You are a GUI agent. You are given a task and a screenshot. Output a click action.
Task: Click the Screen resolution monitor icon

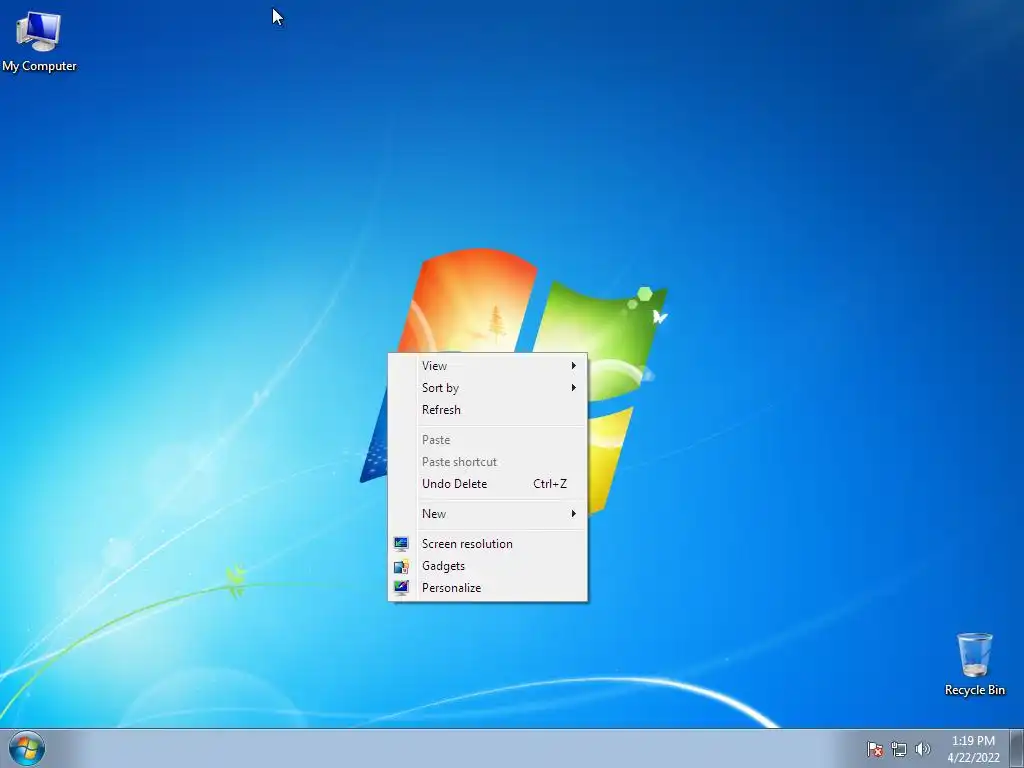pos(401,543)
